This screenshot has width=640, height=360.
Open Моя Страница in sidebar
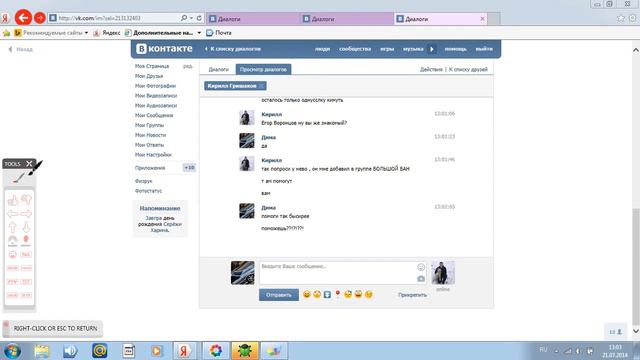click(x=152, y=66)
